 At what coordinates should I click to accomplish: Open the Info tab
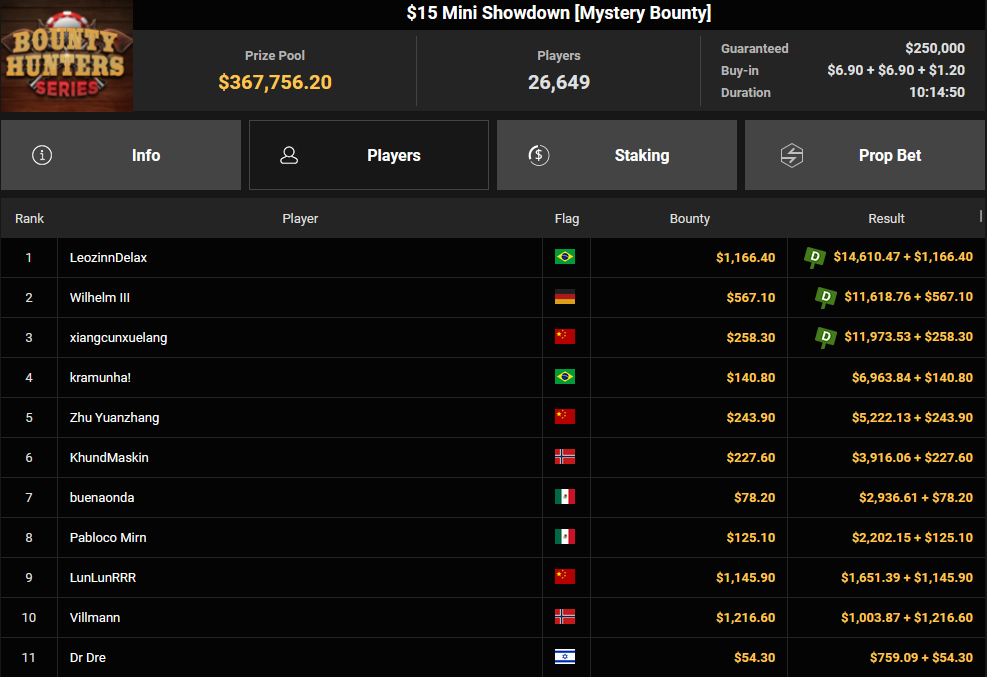tap(121, 155)
